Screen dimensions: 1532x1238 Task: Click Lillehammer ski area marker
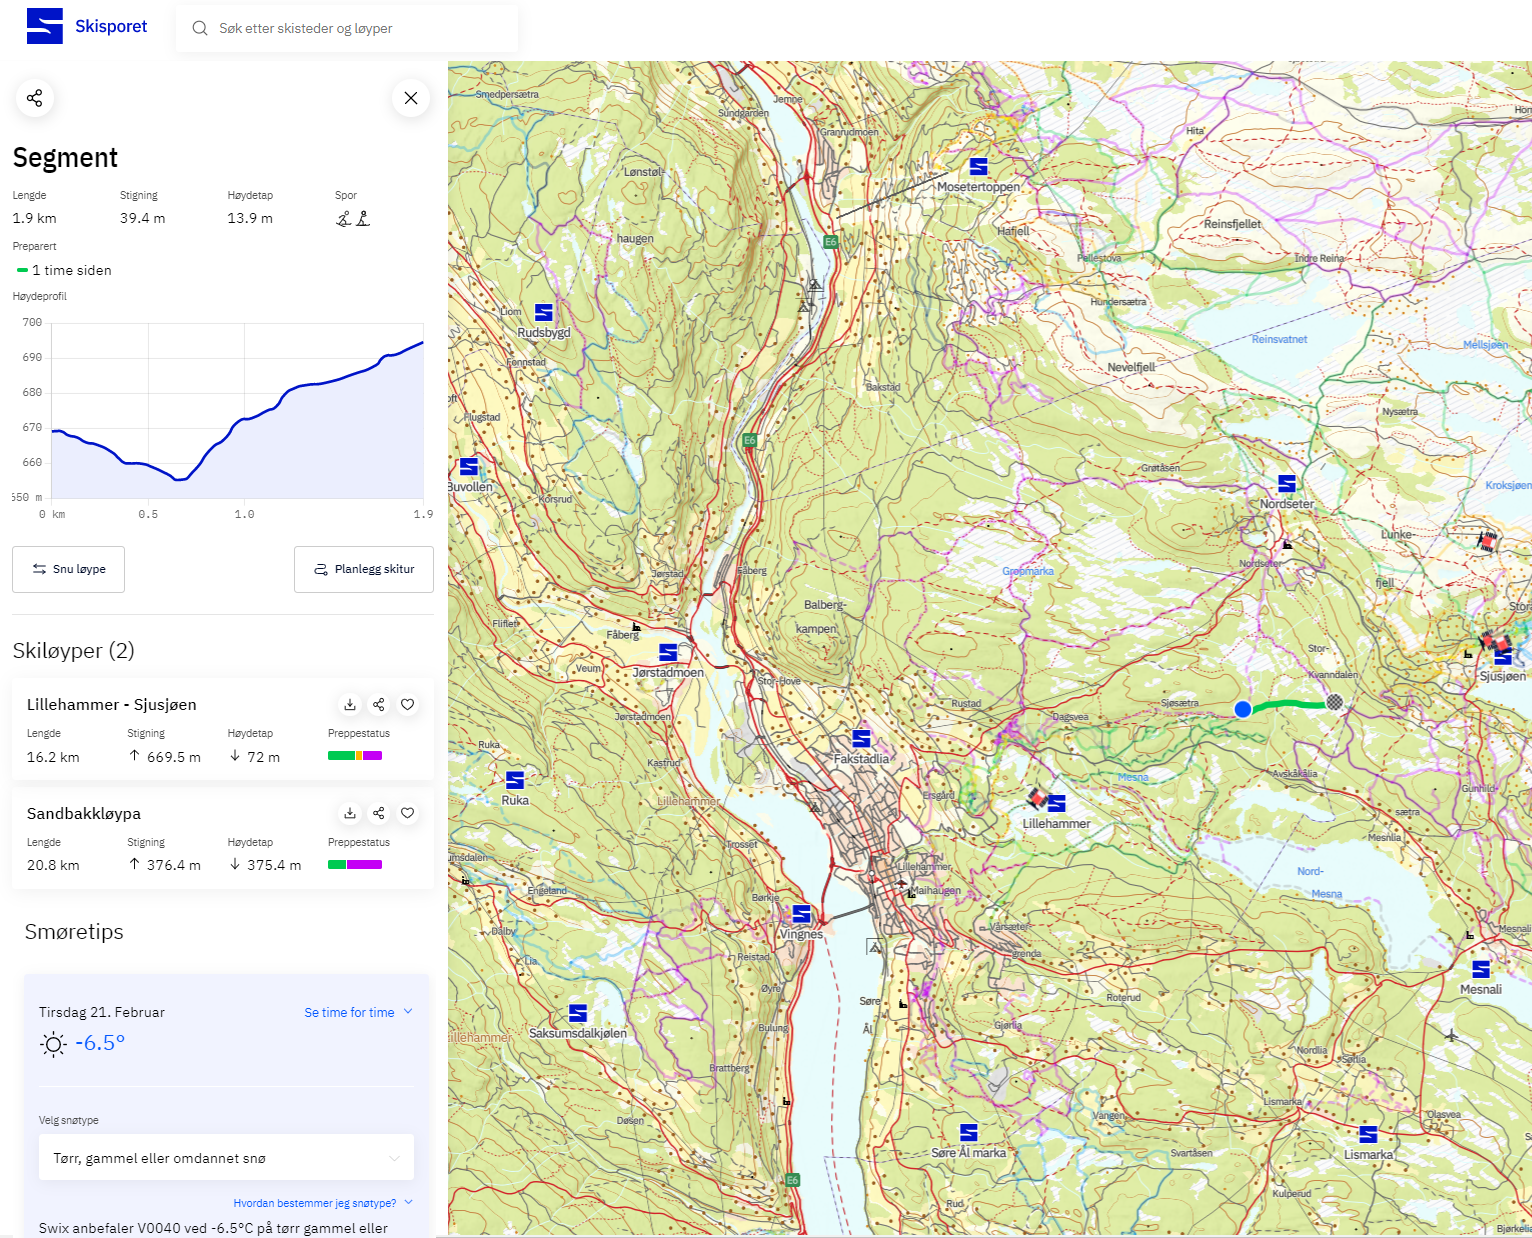coord(1056,803)
